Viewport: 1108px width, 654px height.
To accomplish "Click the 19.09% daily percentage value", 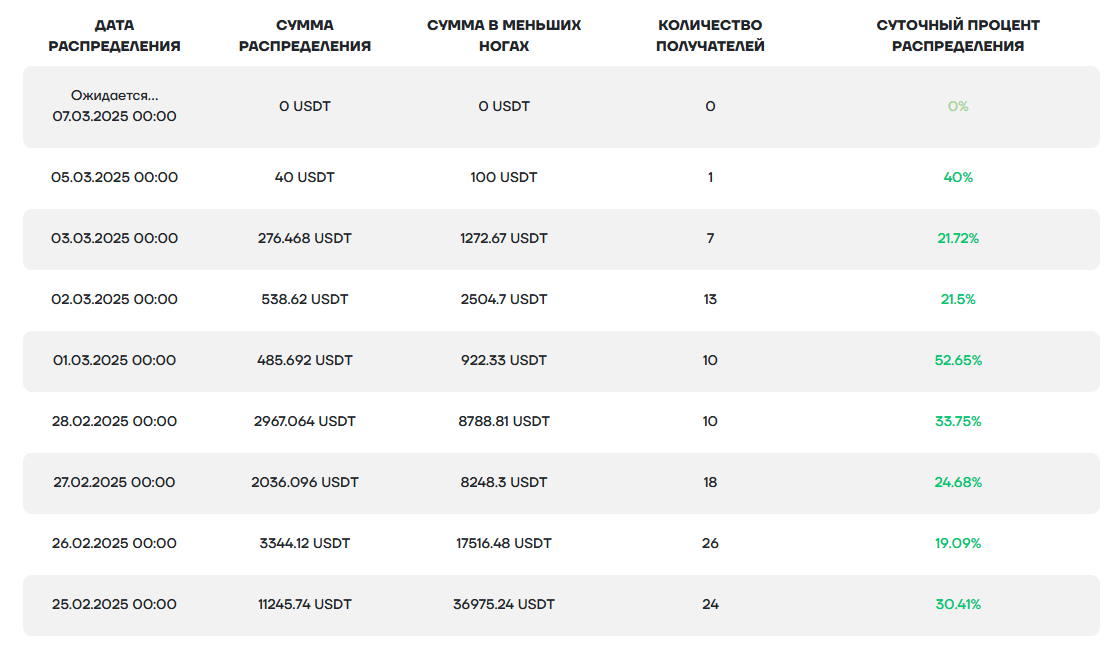I will coord(958,543).
